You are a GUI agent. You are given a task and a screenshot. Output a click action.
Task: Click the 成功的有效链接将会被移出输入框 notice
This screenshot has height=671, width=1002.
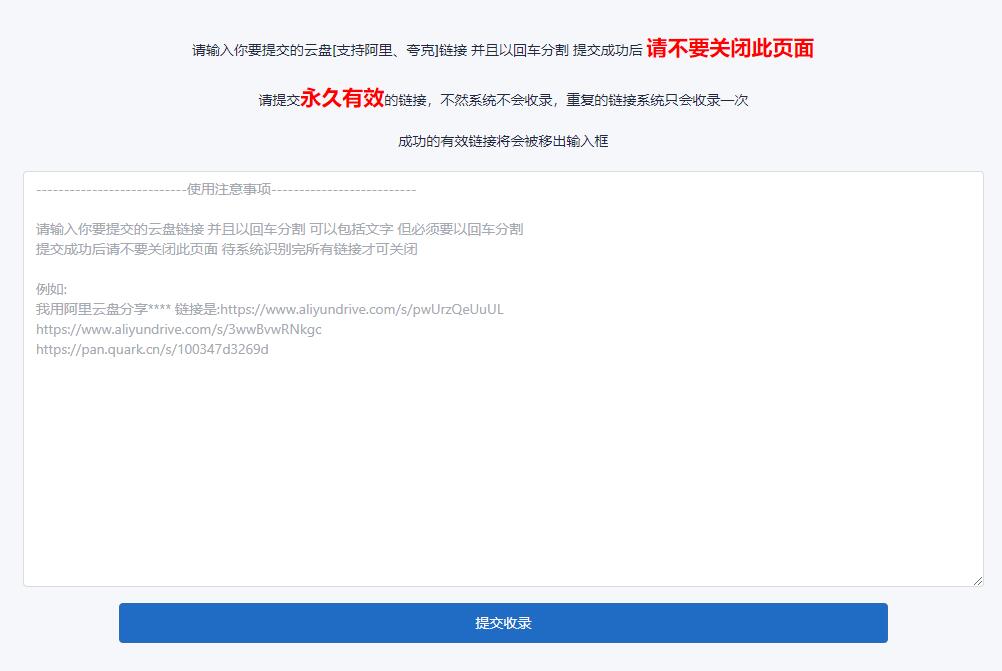[x=503, y=141]
